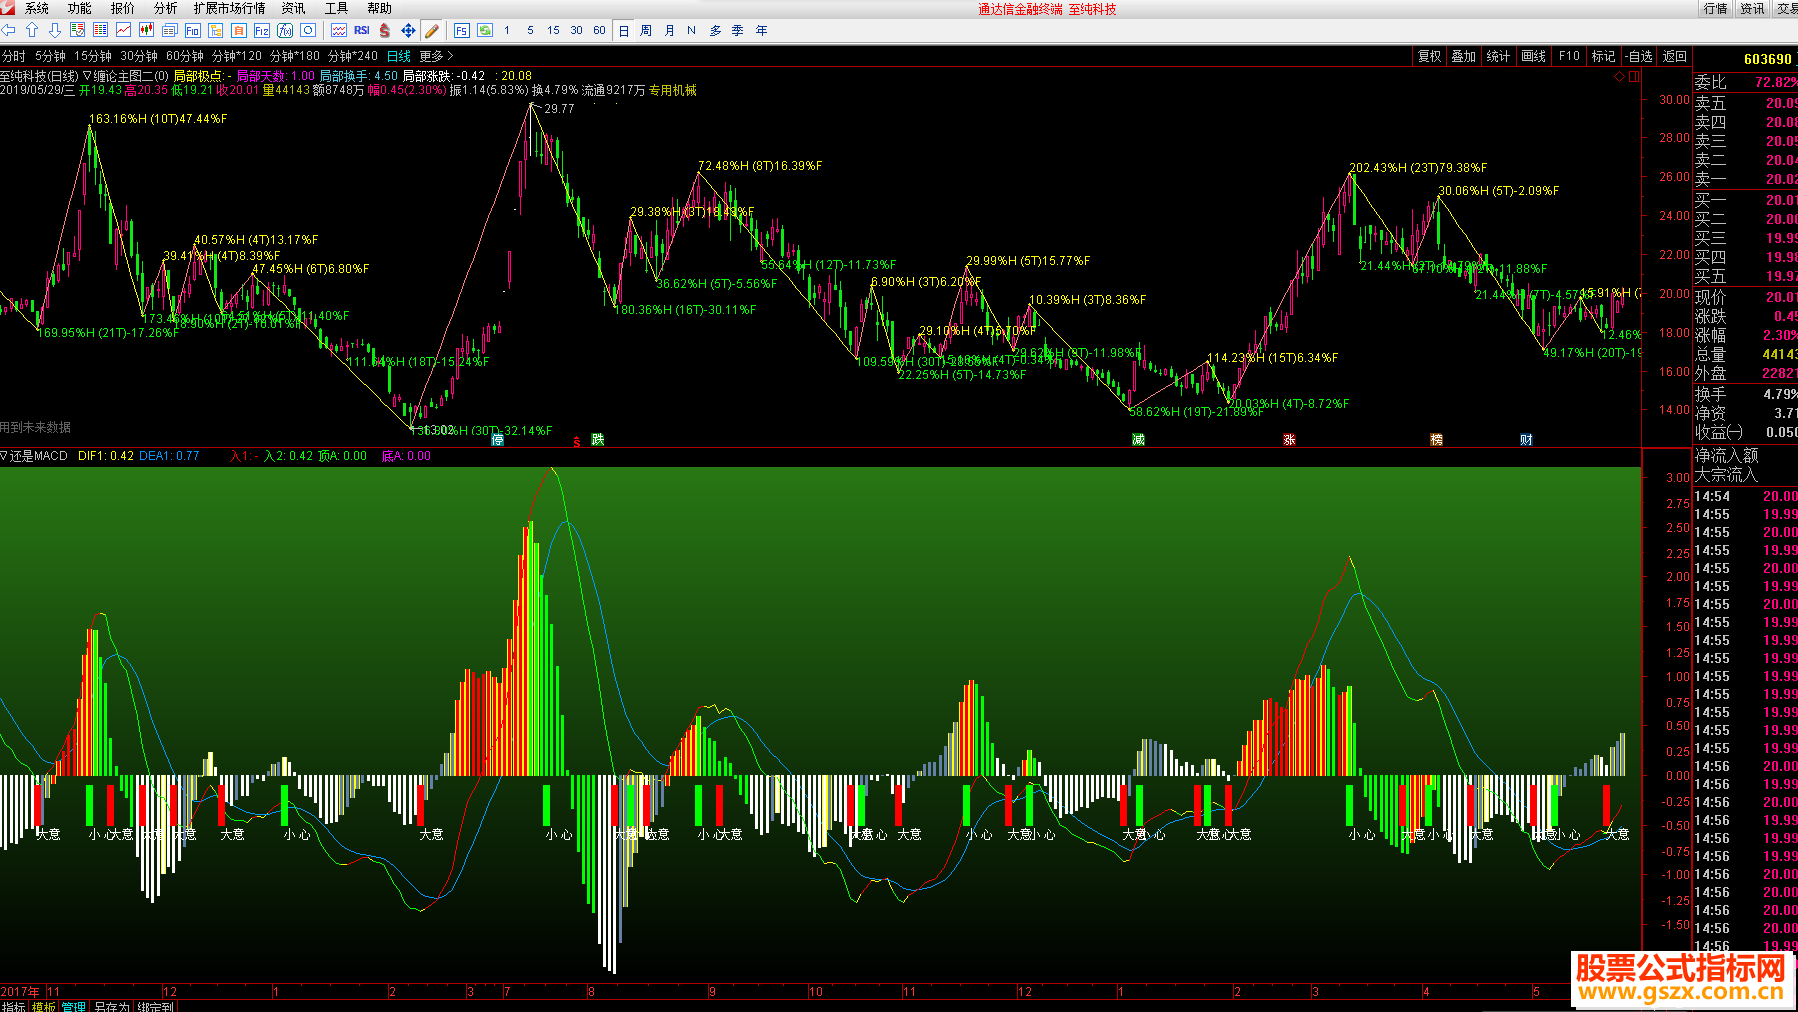Screen dimensions: 1798x1012
Task: Open the quote list grid icon
Action: click(101, 30)
